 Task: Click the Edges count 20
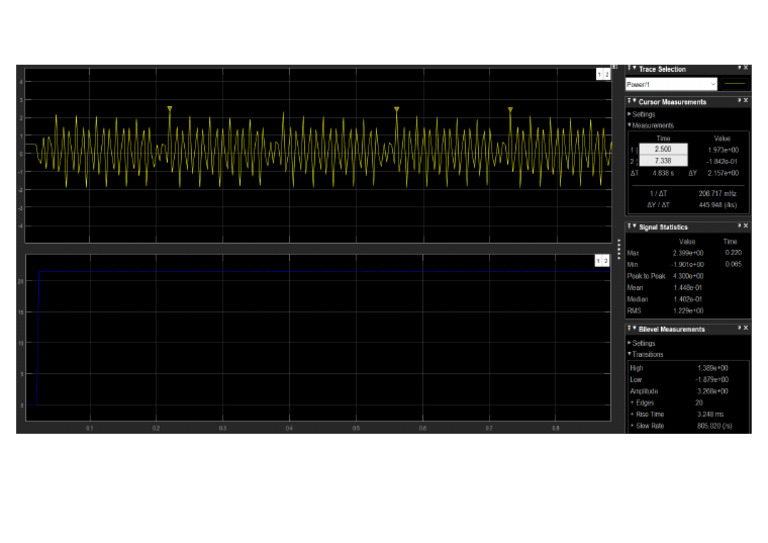click(699, 403)
